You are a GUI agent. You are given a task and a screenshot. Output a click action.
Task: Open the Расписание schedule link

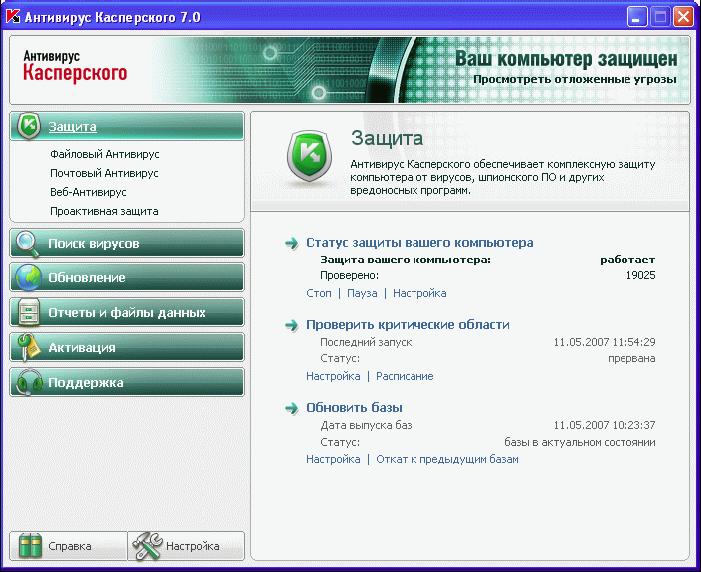405,377
